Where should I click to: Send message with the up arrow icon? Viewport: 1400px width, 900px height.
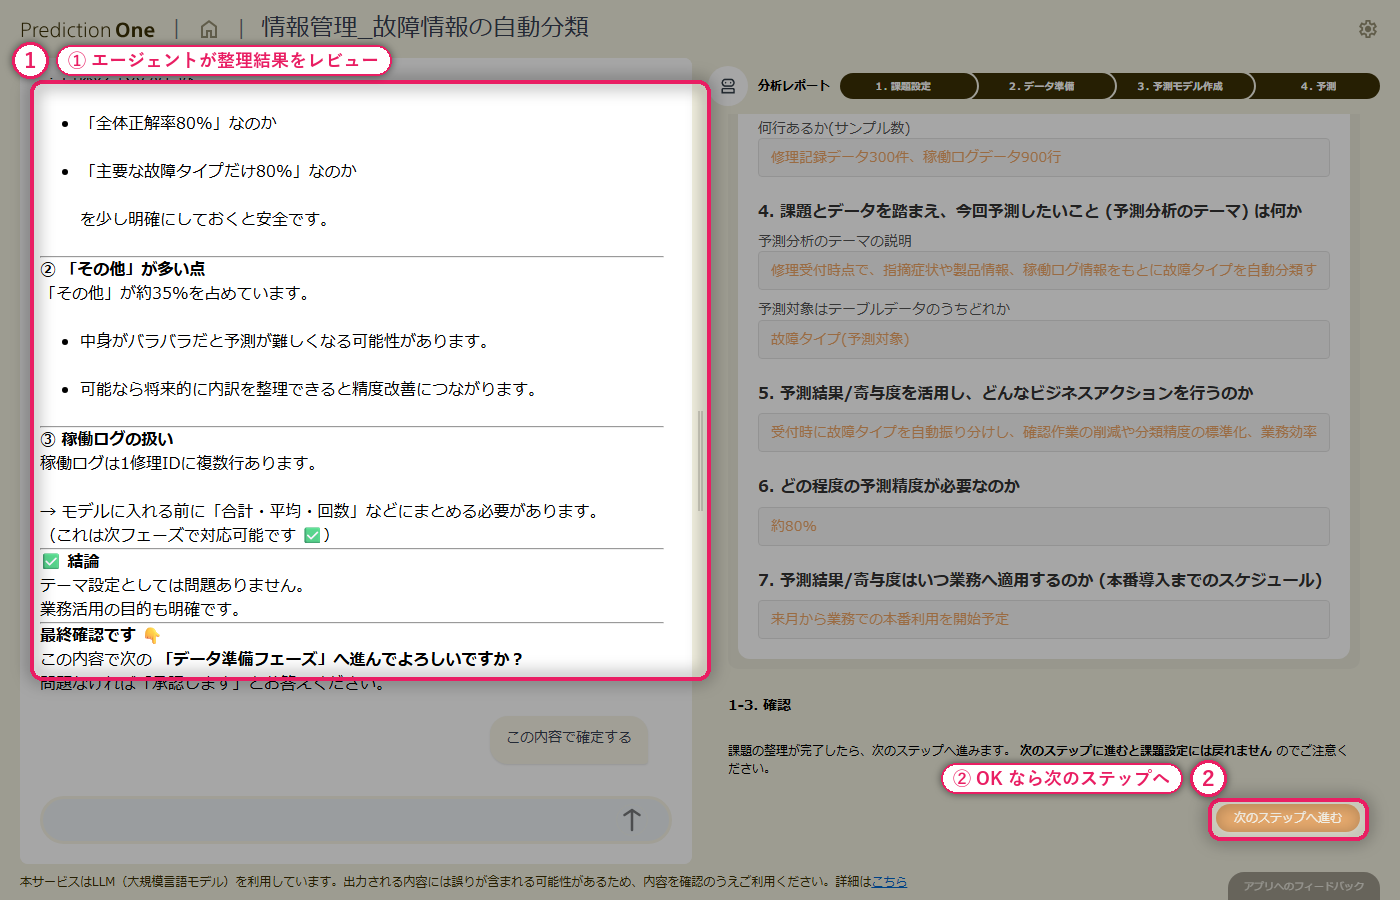tap(632, 820)
